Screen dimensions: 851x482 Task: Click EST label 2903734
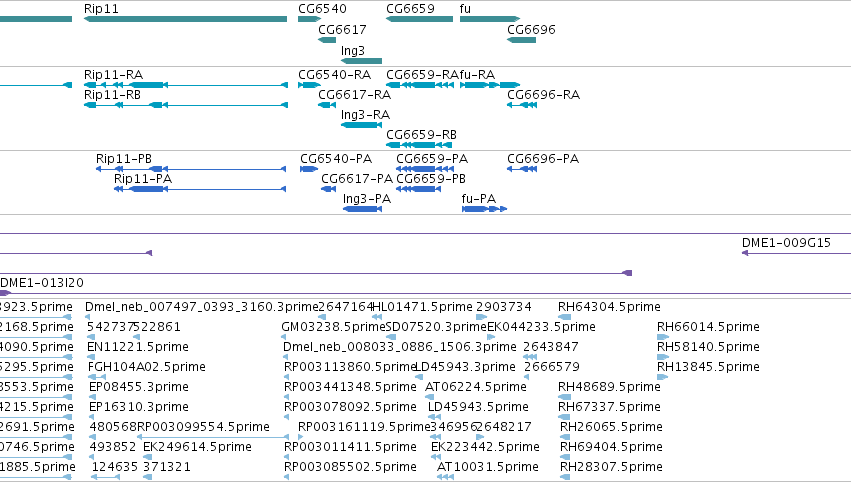[504, 307]
